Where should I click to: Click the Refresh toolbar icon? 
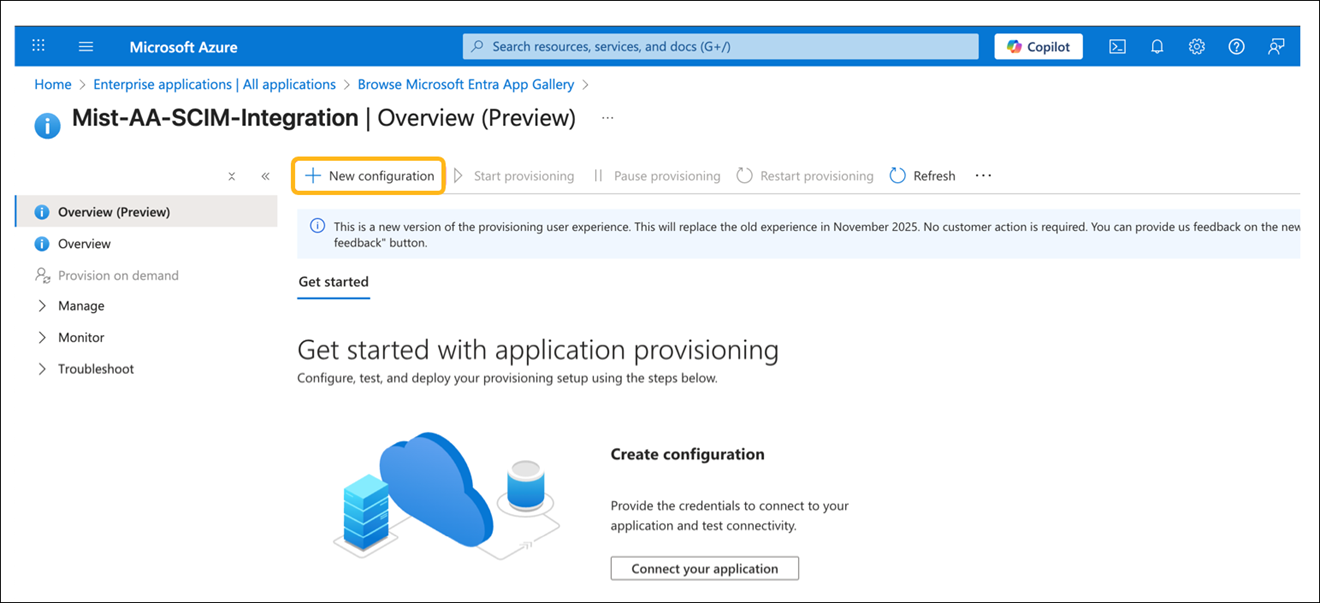pos(897,176)
